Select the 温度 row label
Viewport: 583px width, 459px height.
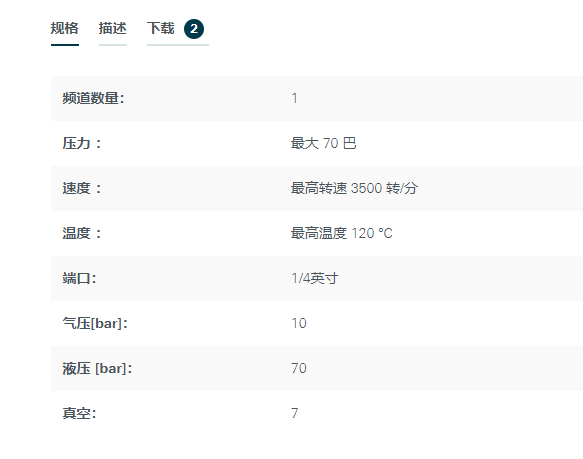[81, 234]
